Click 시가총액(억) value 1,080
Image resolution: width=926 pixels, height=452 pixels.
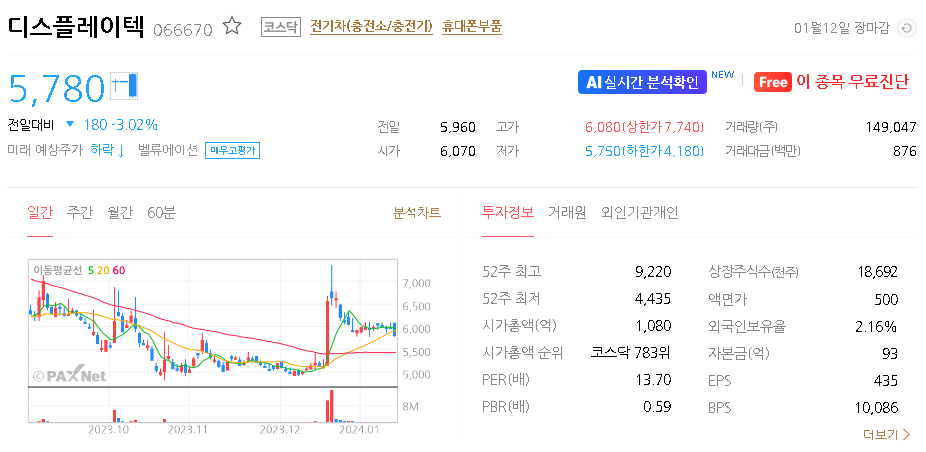click(x=654, y=326)
